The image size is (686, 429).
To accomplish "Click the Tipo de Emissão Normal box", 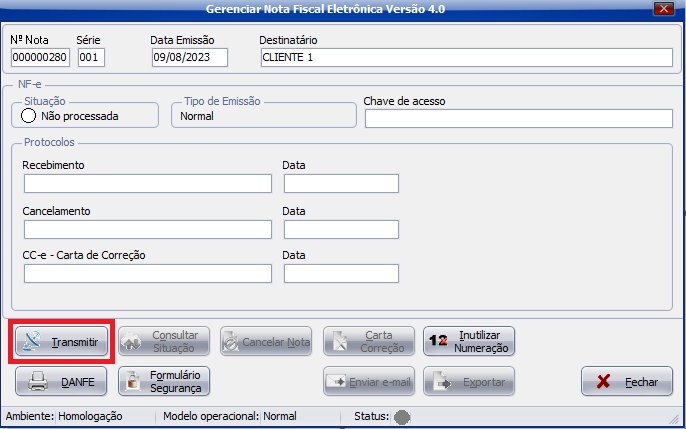I will 263,116.
